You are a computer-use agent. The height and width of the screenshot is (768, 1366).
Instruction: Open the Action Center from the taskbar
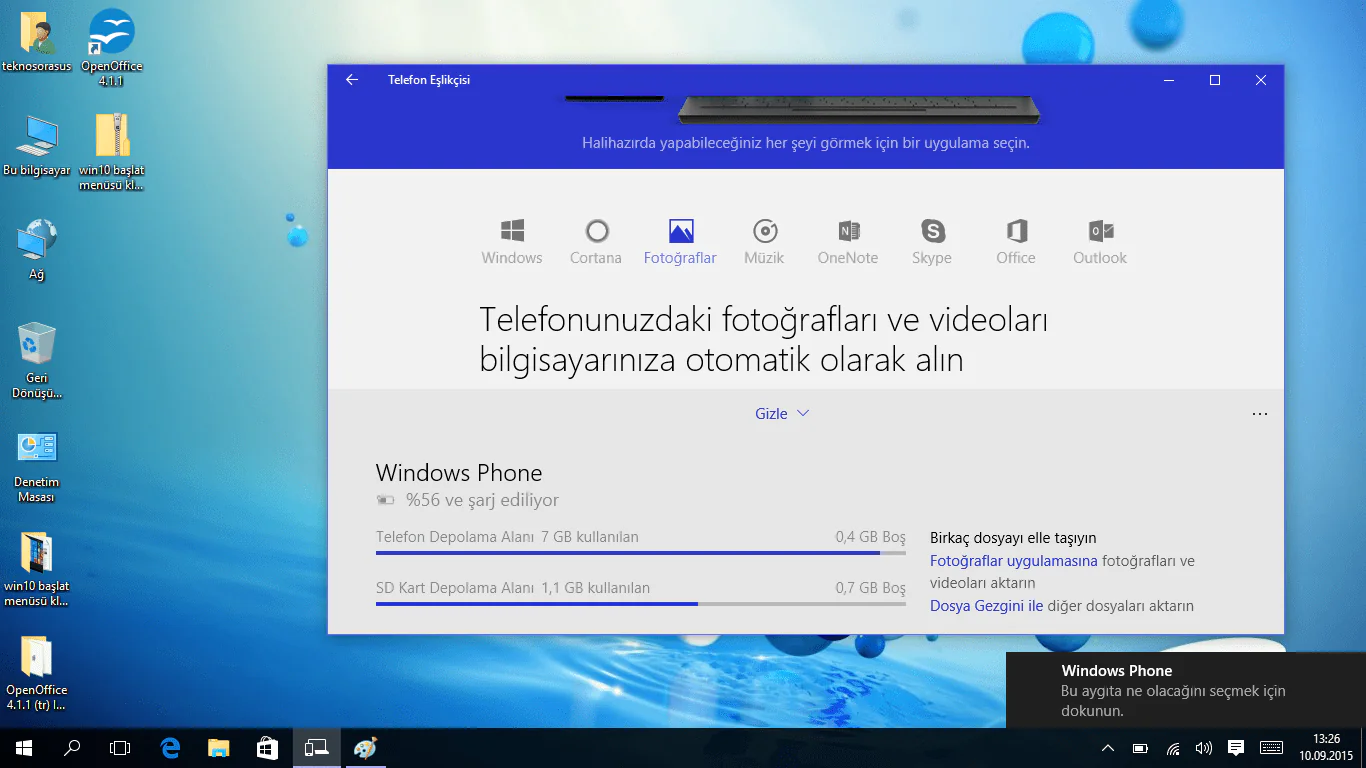tap(1235, 747)
